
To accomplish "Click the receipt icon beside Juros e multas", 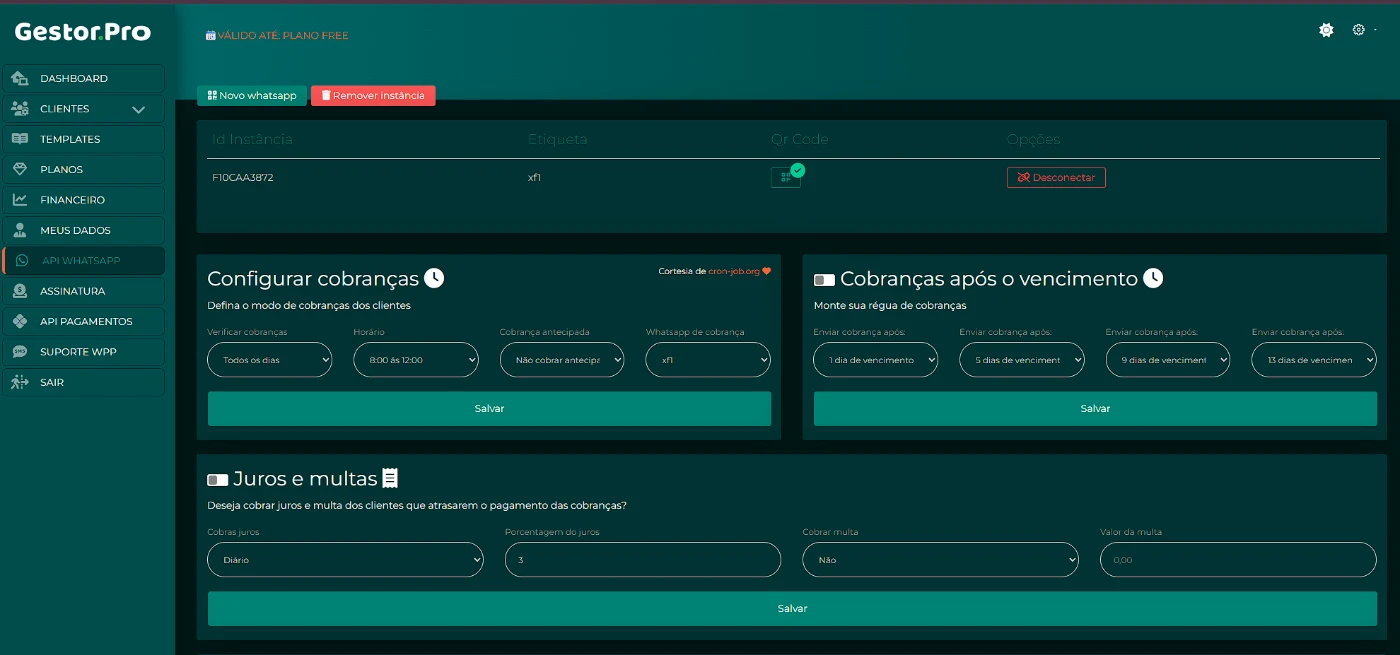I will click(390, 478).
